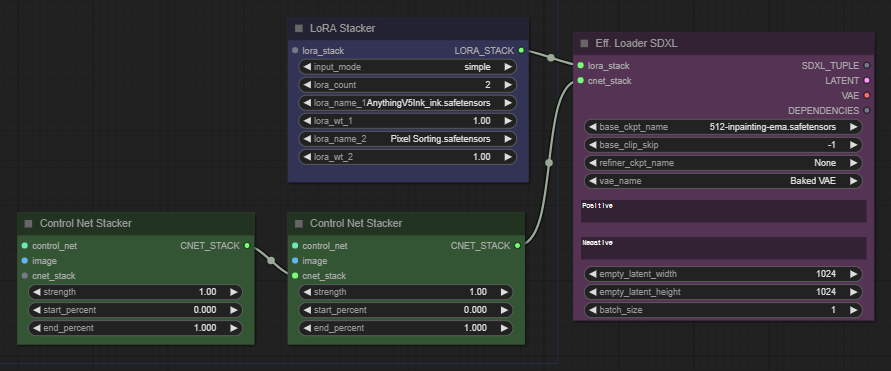891x371 pixels.
Task: Click the end_percent 1.000 value on the right Control Net Stacker
Action: click(x=476, y=328)
